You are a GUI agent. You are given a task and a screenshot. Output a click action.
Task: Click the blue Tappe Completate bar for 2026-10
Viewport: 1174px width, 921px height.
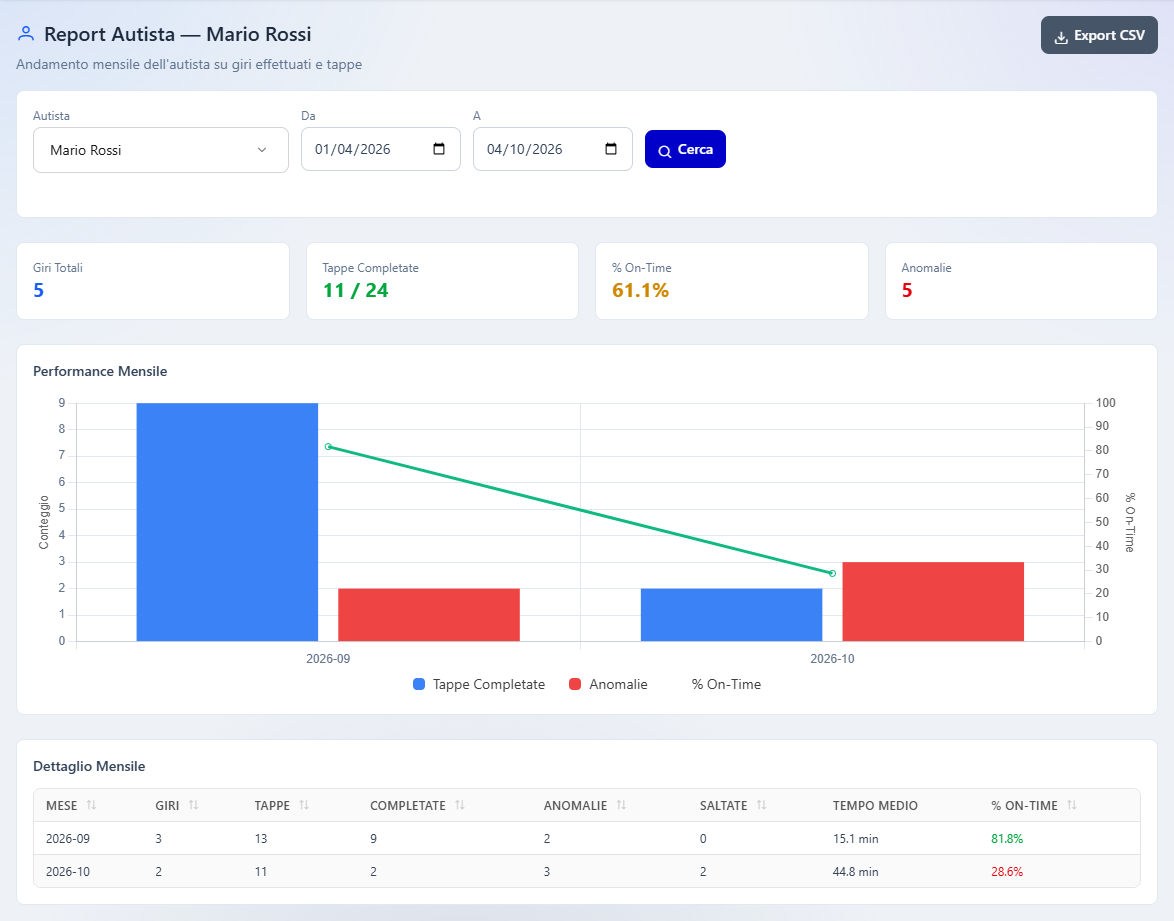click(732, 615)
